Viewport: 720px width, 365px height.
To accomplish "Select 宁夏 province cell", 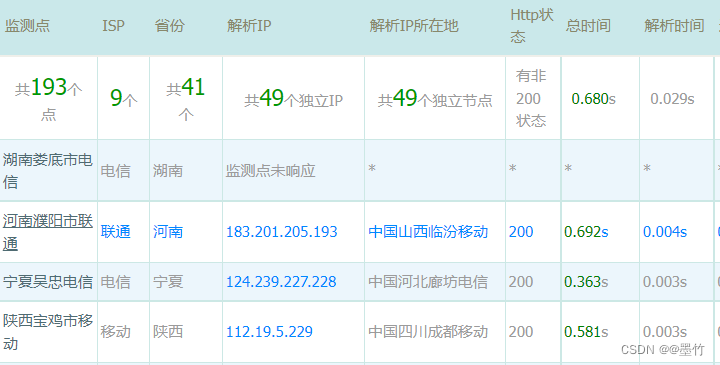I will point(168,282).
